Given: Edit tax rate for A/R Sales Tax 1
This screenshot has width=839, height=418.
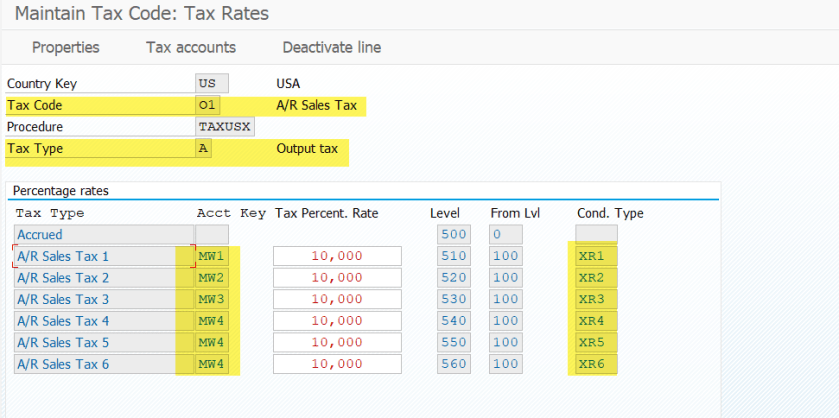Looking at the screenshot, I should (337, 256).
